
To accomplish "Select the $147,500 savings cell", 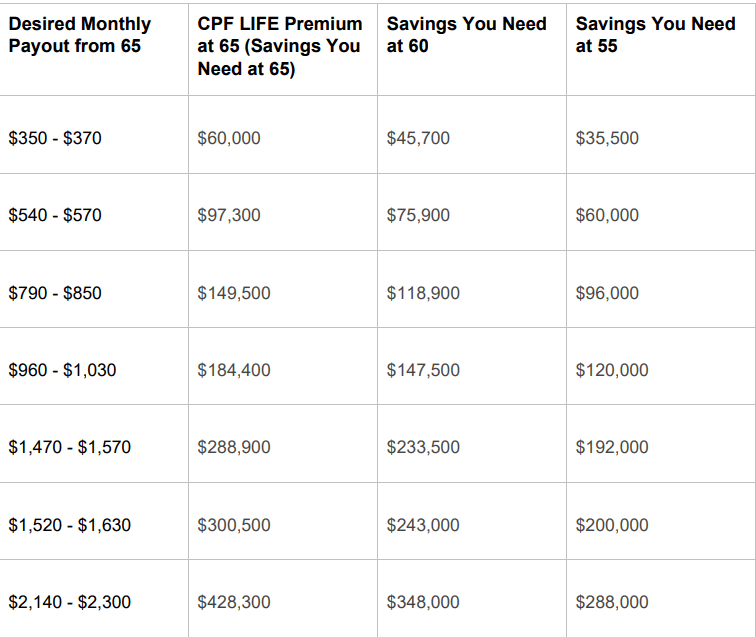I will 423,370.
